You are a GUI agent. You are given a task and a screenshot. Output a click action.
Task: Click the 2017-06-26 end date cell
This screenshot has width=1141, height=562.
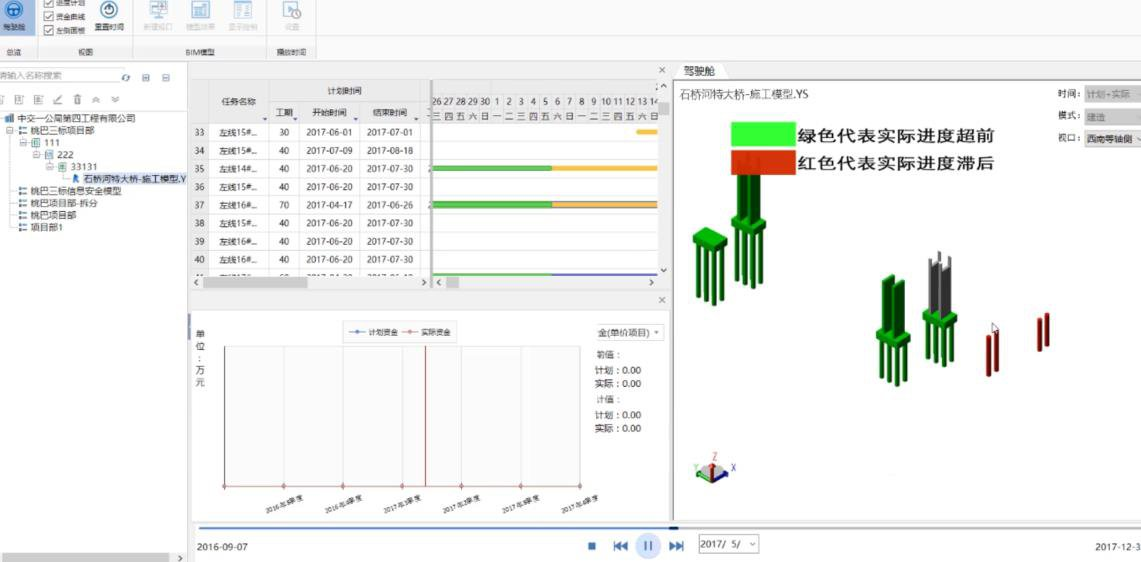click(x=389, y=205)
